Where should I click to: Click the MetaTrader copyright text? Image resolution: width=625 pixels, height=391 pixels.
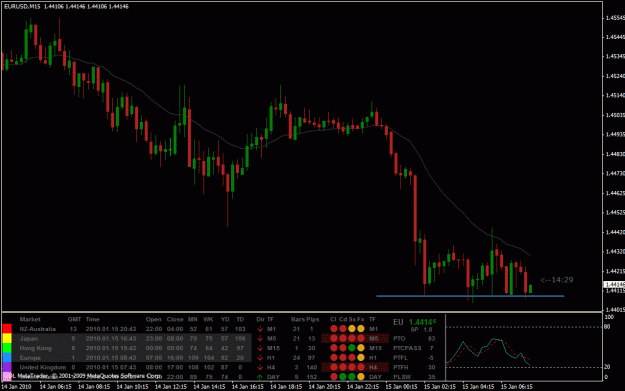86,375
